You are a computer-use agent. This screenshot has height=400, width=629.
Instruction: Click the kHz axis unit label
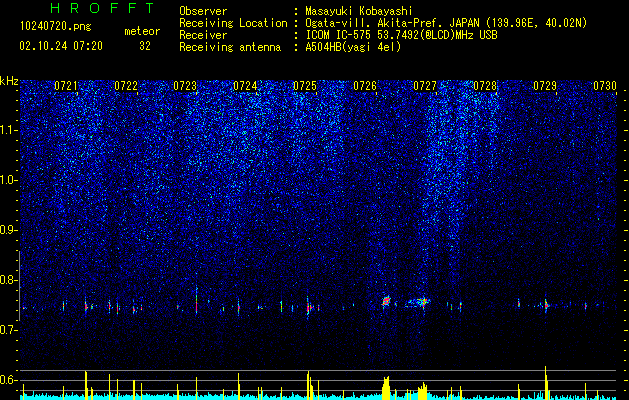pos(9,81)
